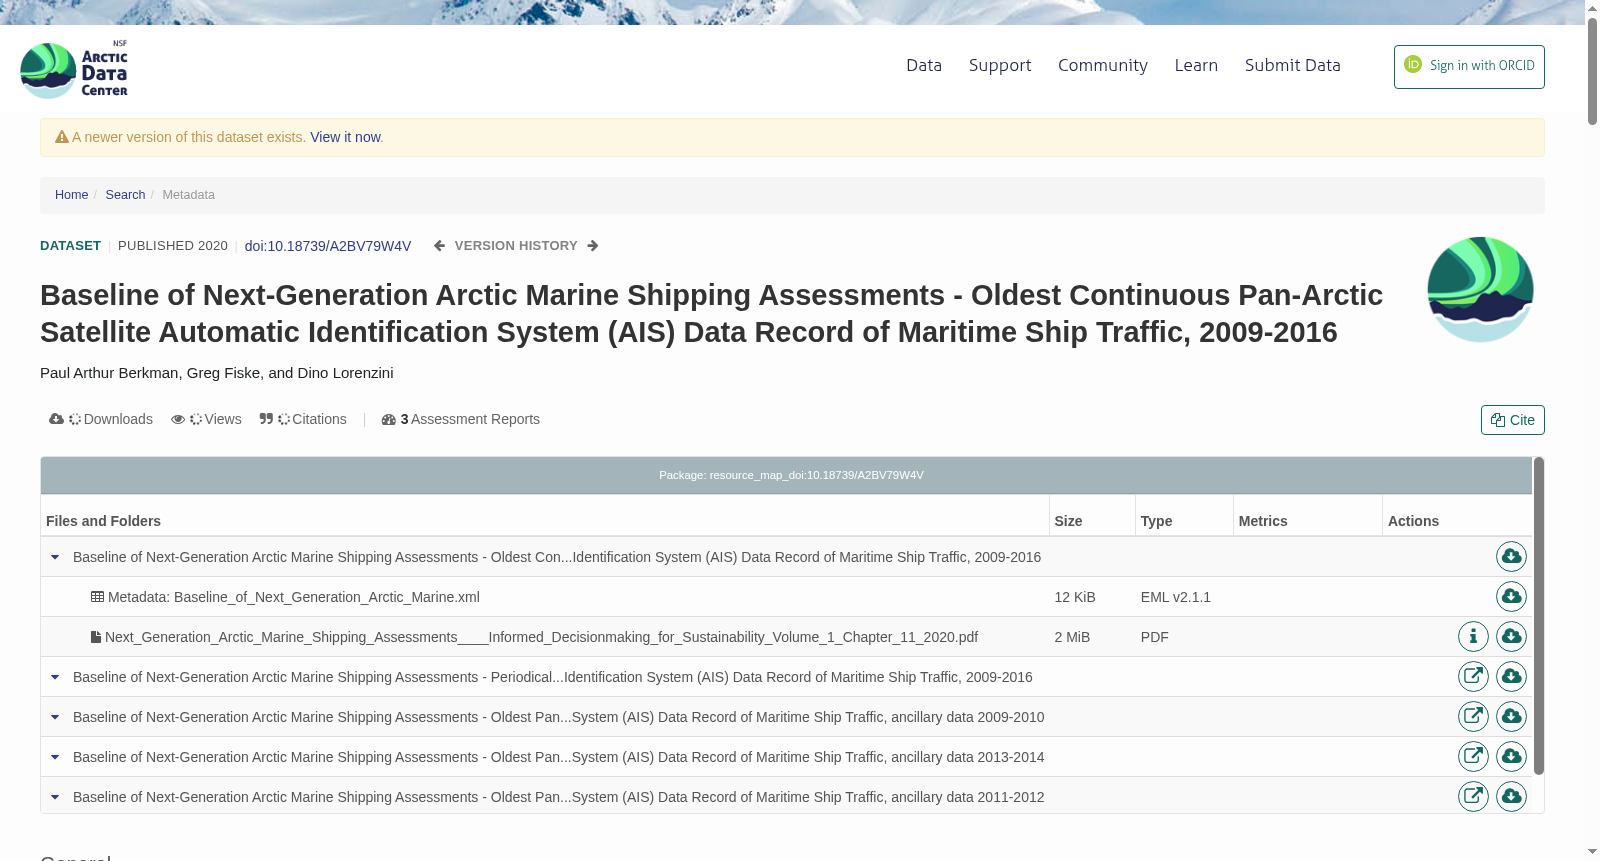Viewport: 1600px width, 861px height.
Task: Go to next version with right arrow
Action: tap(593, 246)
